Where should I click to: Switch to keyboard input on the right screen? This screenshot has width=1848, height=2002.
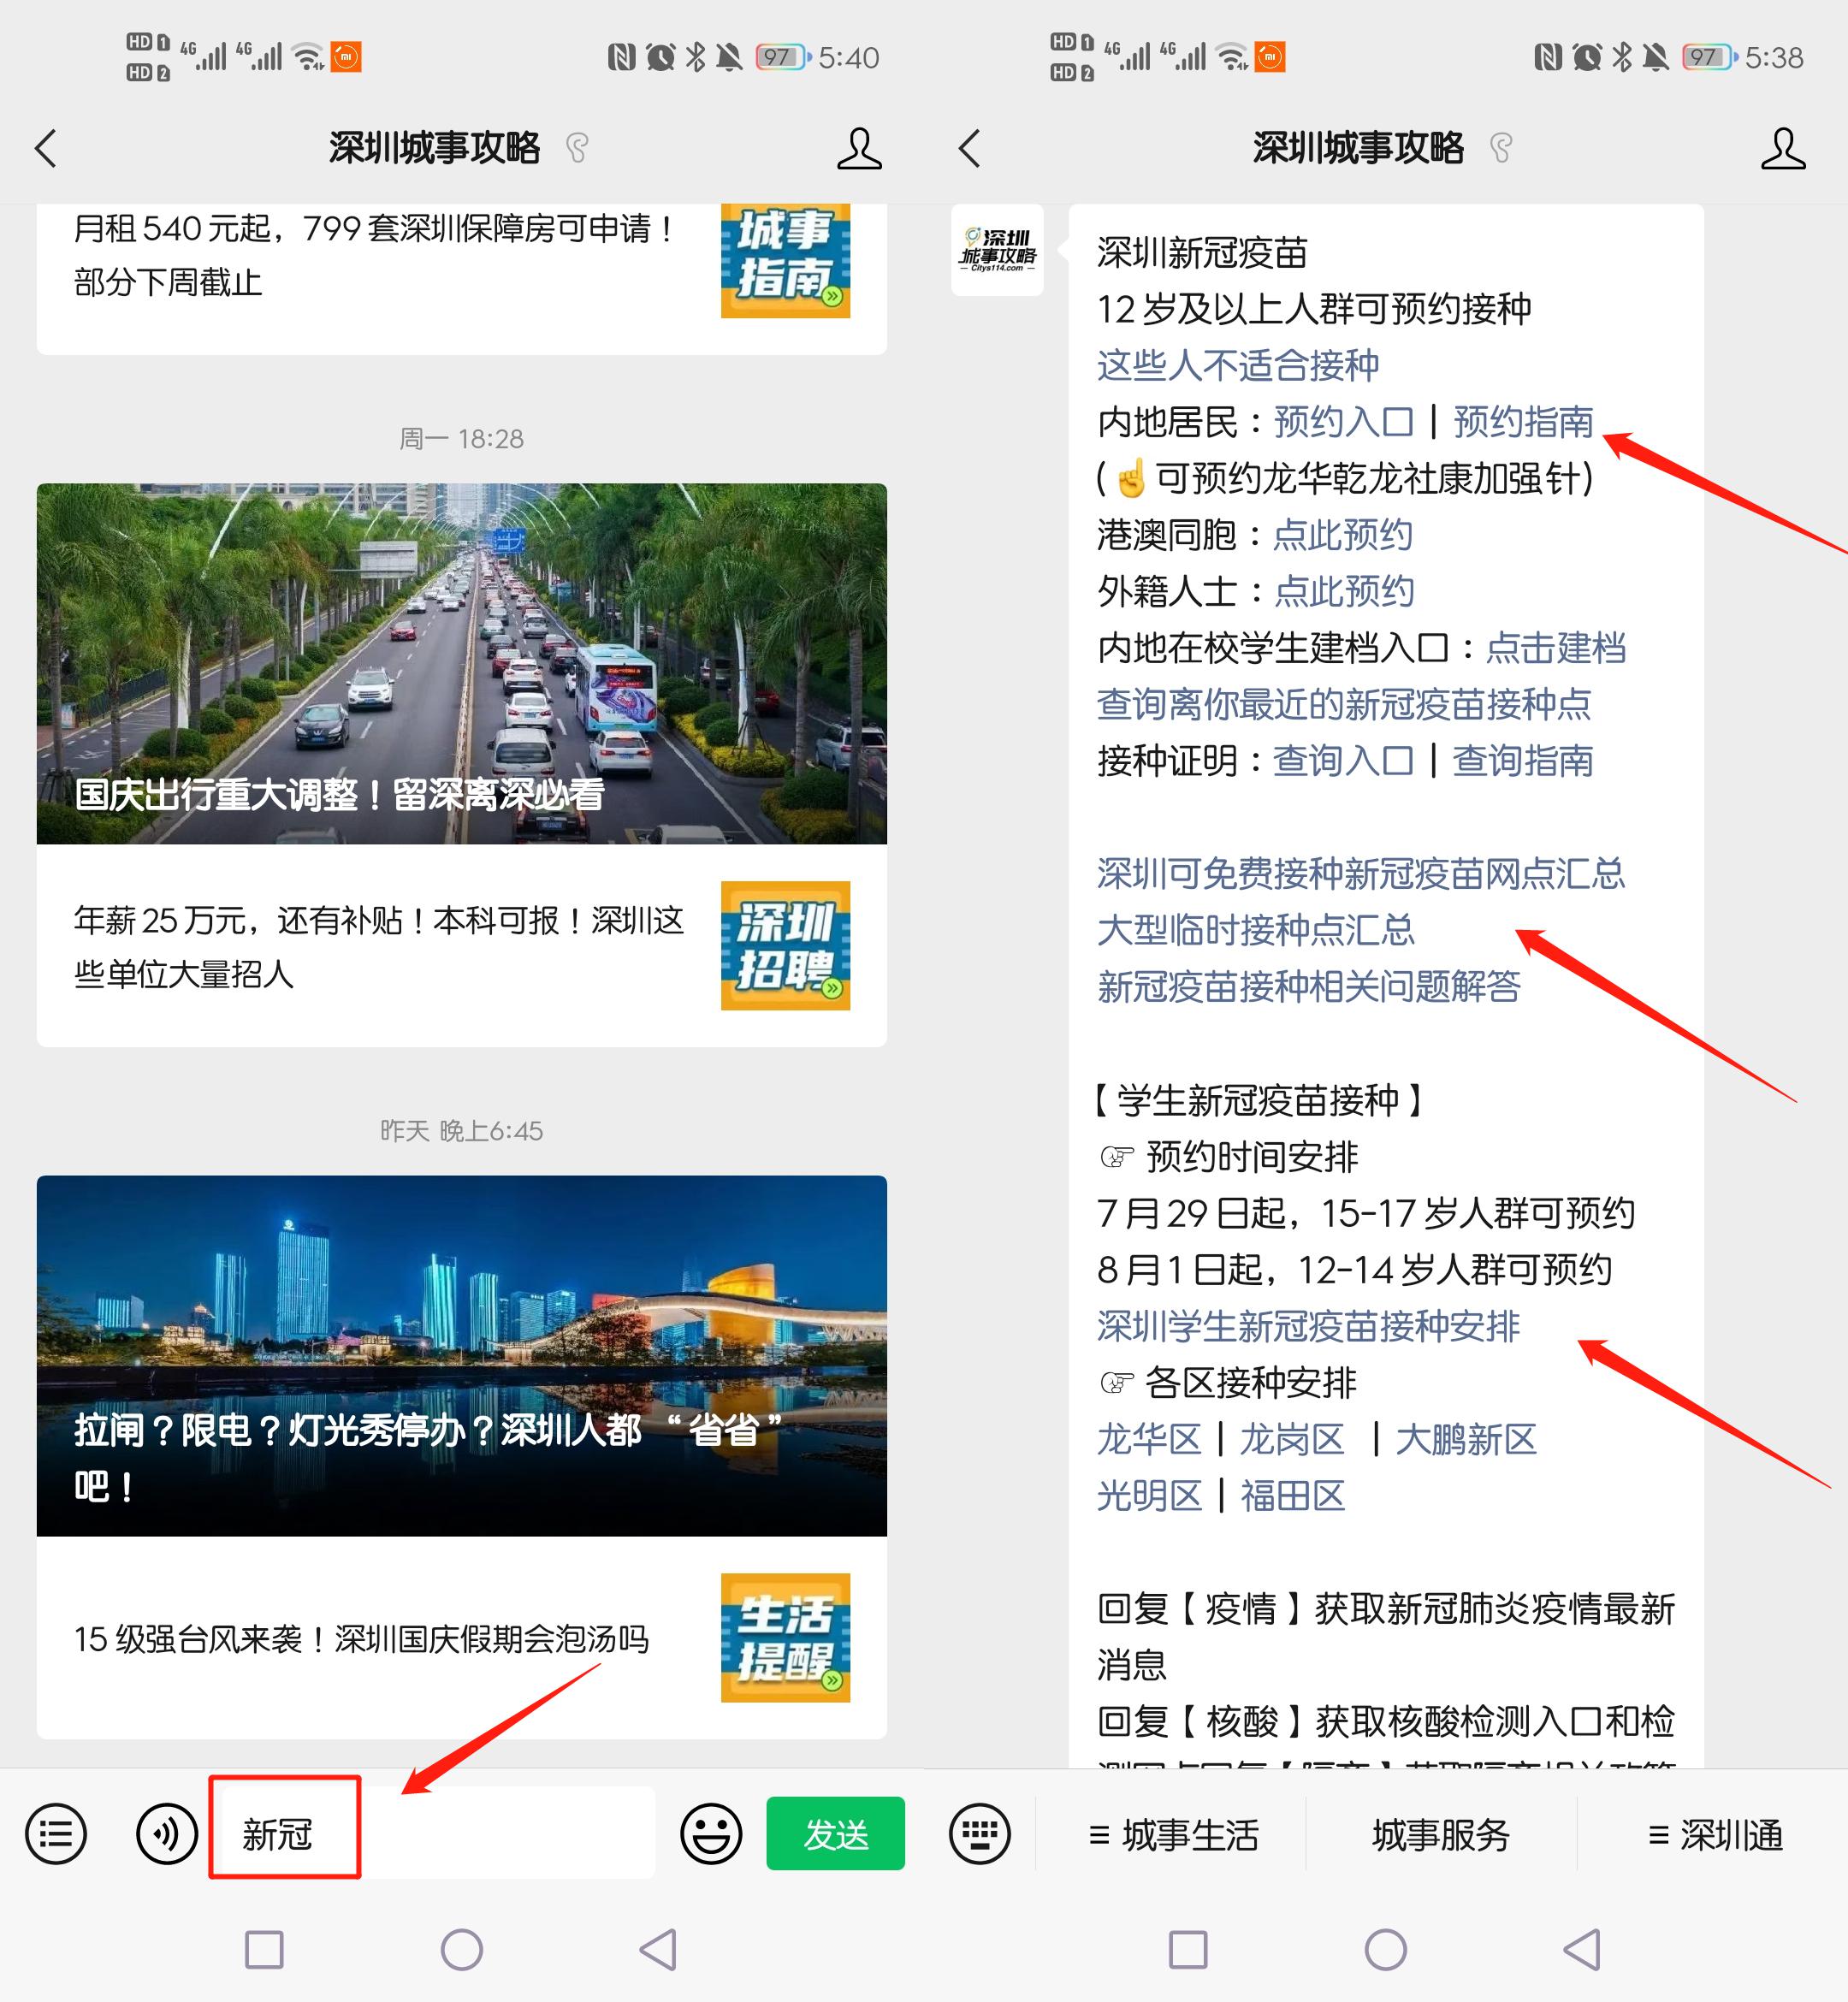coord(980,1835)
